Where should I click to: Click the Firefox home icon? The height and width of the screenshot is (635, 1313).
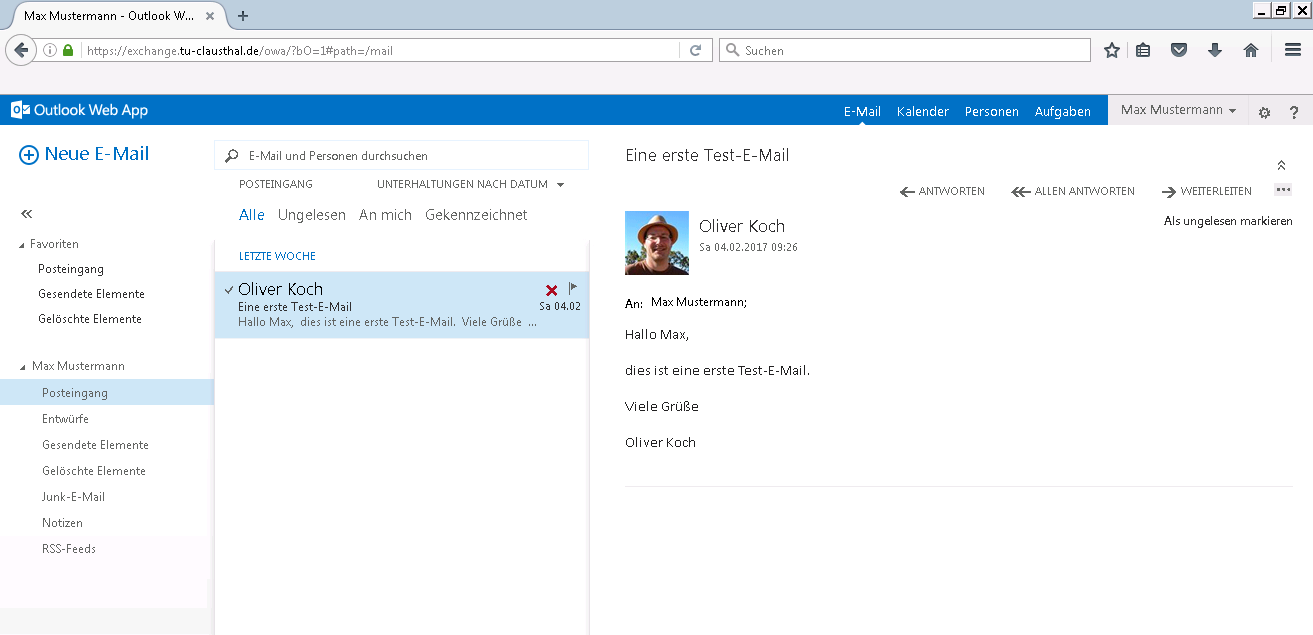pos(1250,51)
